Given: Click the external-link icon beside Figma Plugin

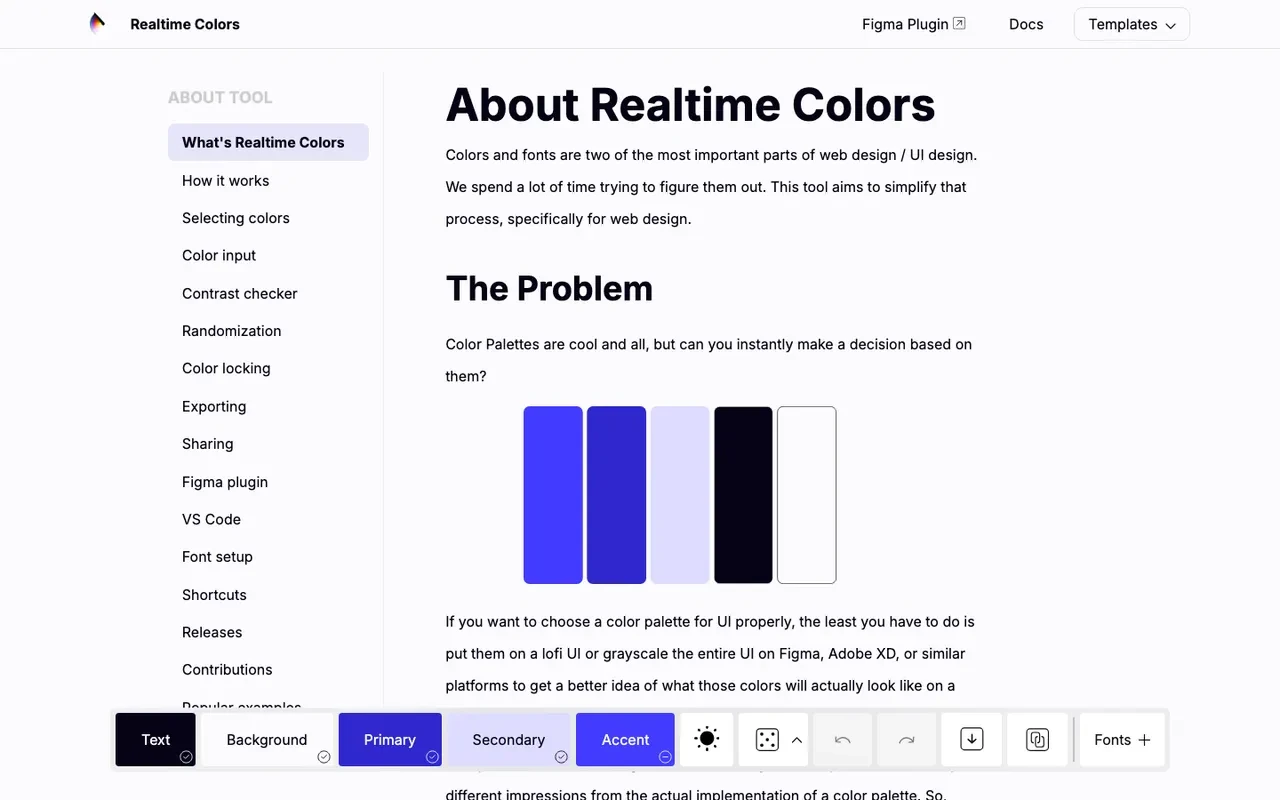Looking at the screenshot, I should pos(959,23).
